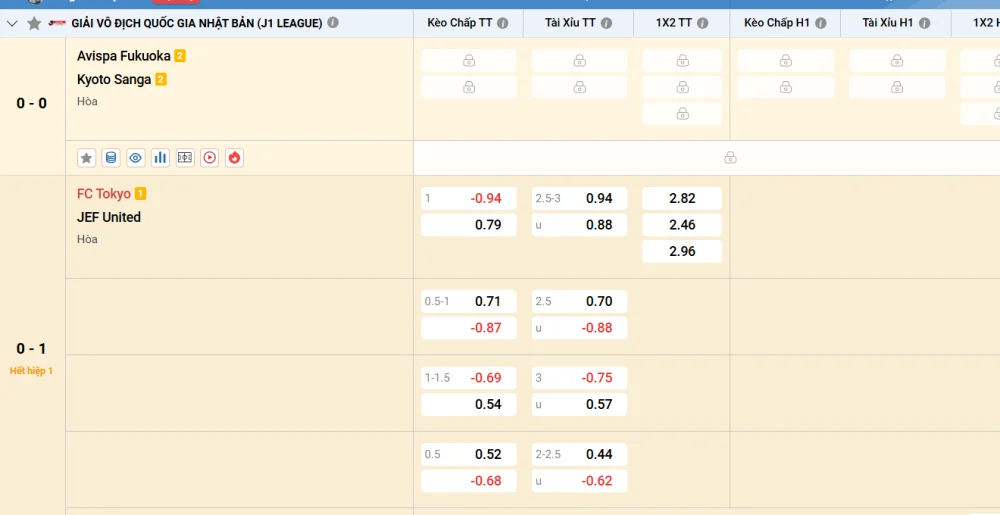Open hot flame icon for Avispa match

234,158
